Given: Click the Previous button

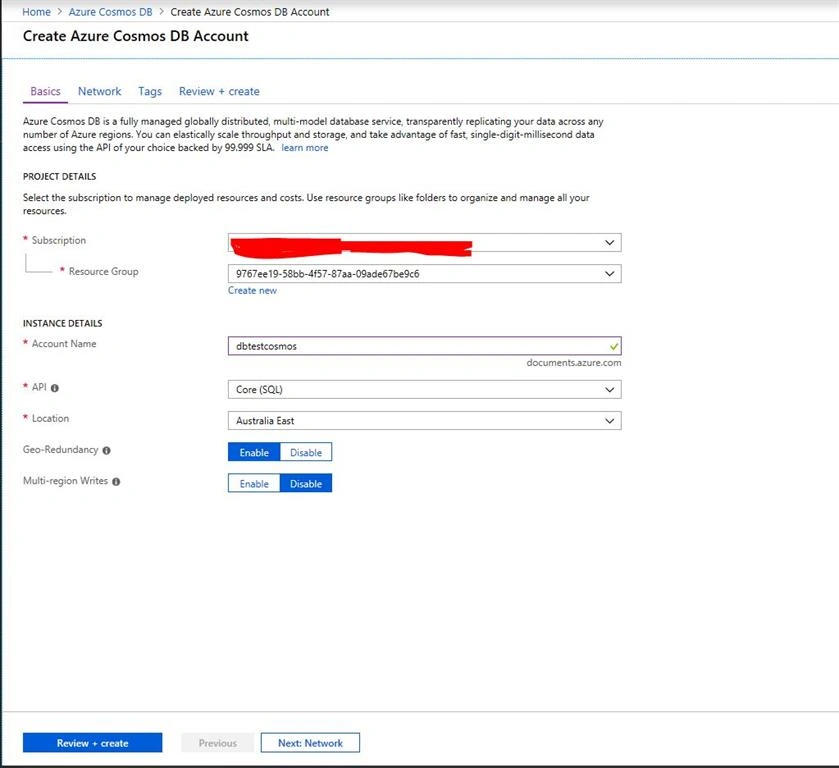Looking at the screenshot, I should tap(217, 743).
